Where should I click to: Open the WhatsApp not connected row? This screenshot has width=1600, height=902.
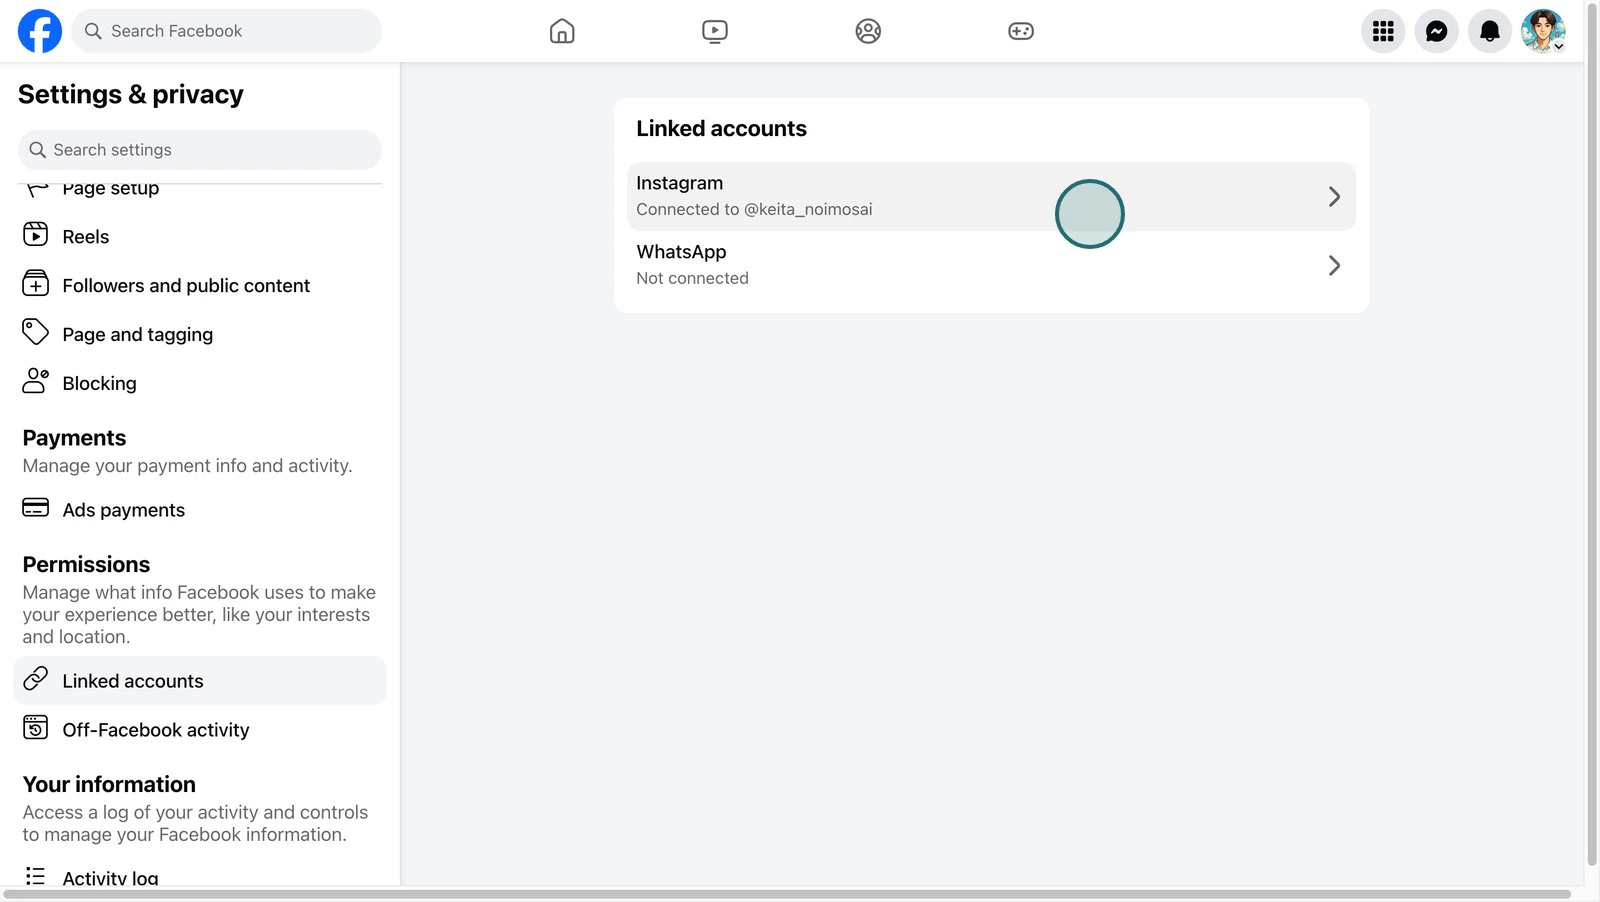tap(991, 266)
